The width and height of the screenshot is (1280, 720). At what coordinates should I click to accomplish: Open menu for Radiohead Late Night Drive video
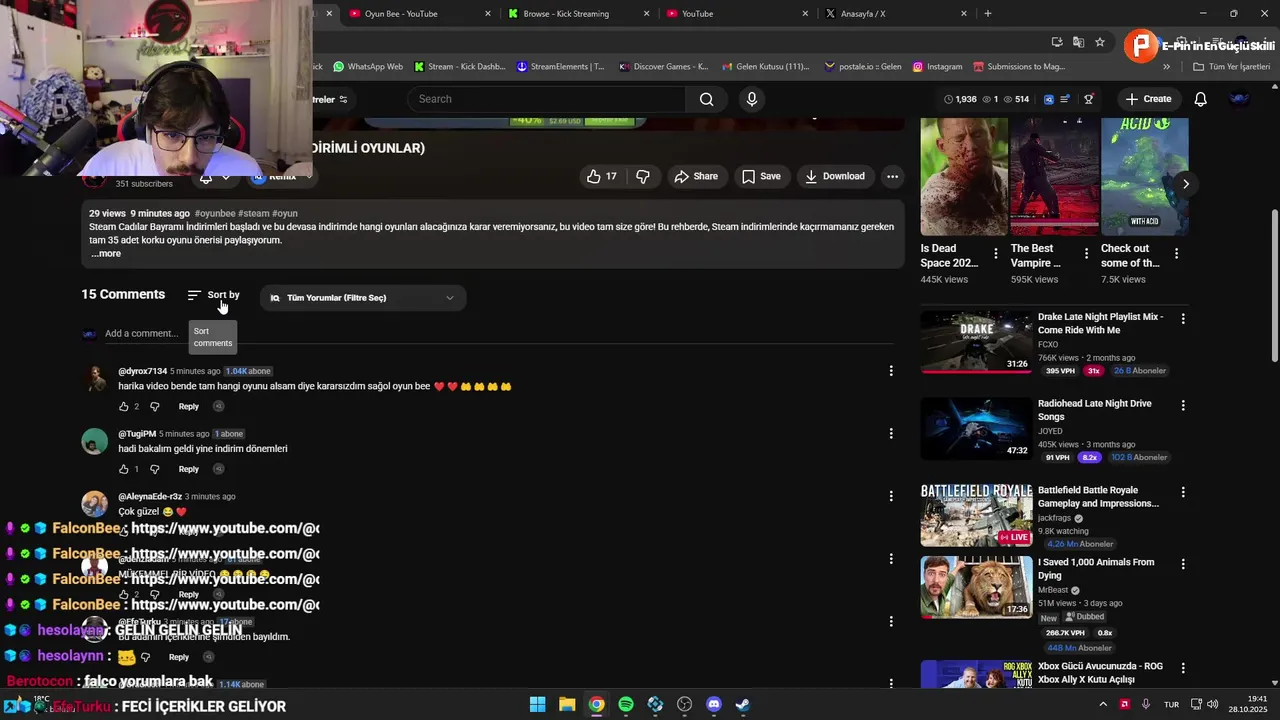(1183, 405)
